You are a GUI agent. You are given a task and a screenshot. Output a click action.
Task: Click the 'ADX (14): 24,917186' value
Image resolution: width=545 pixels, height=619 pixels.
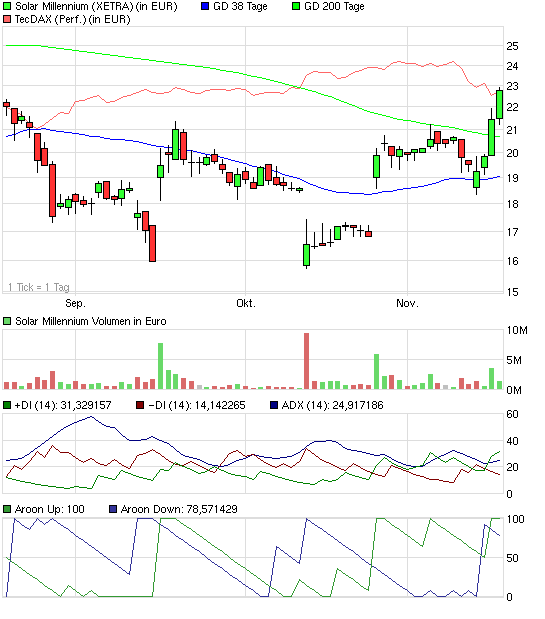pyautogui.click(x=332, y=405)
